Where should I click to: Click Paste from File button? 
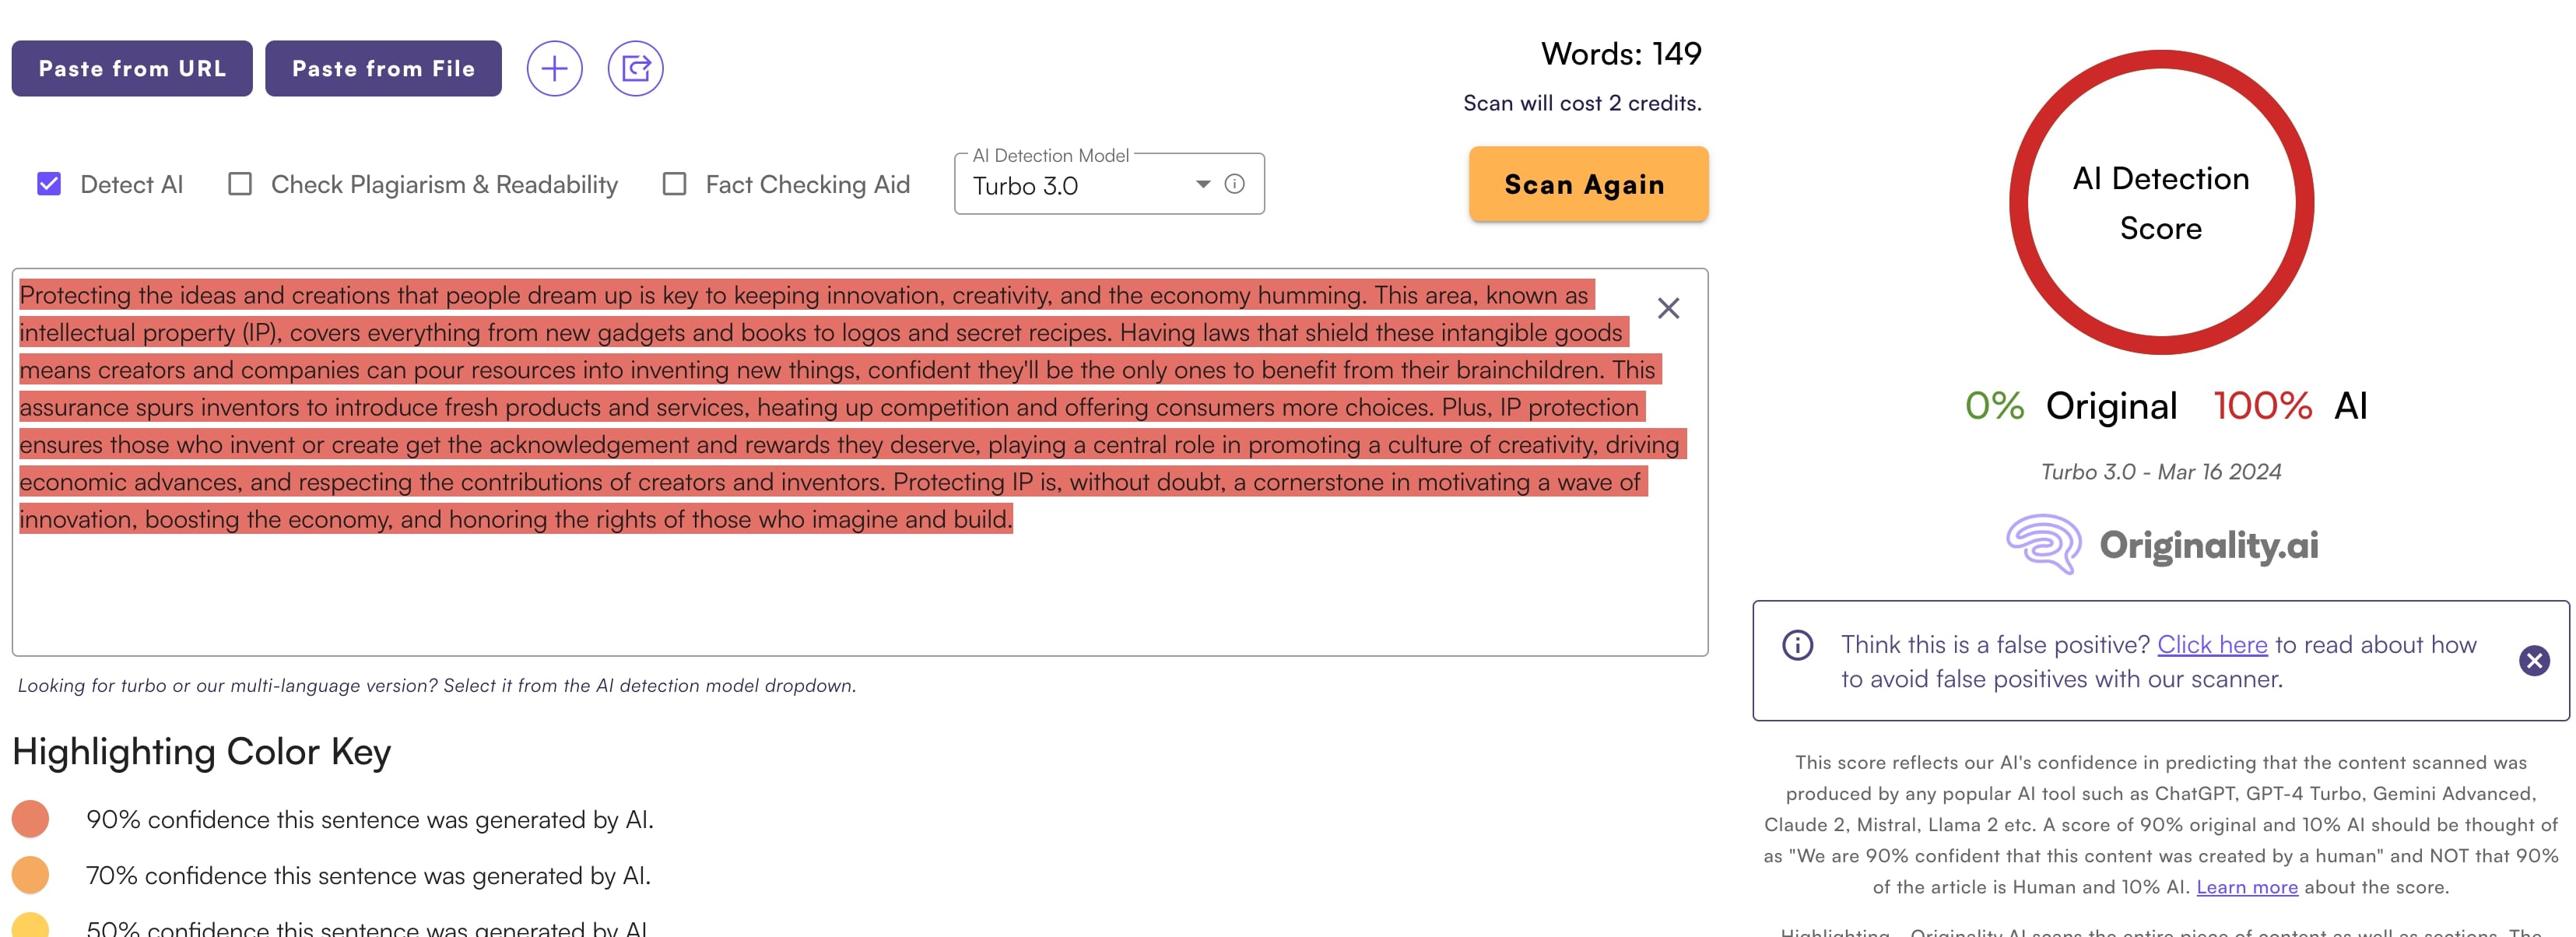pyautogui.click(x=383, y=69)
